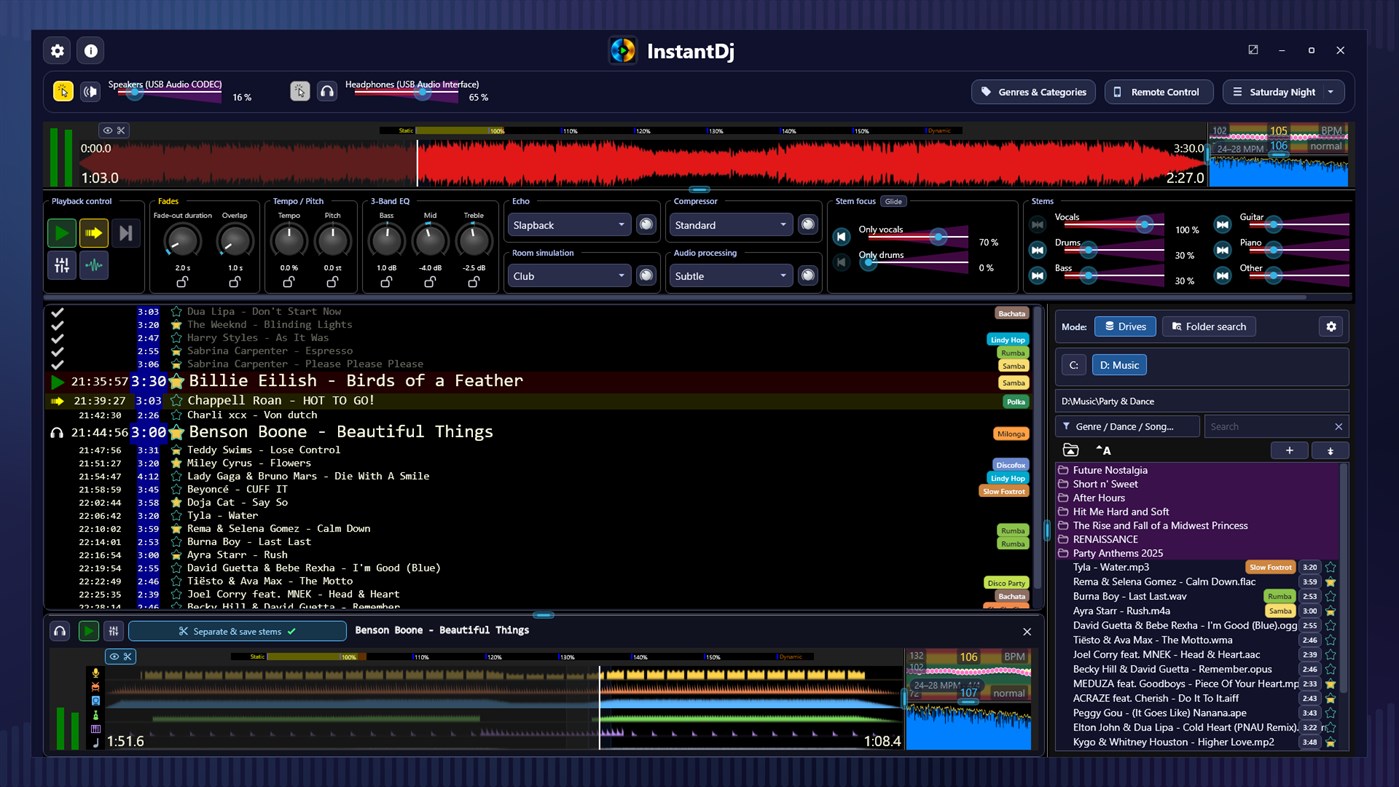This screenshot has width=1399, height=787.
Task: Click the Vocals stem volume slider handle
Action: [1144, 225]
